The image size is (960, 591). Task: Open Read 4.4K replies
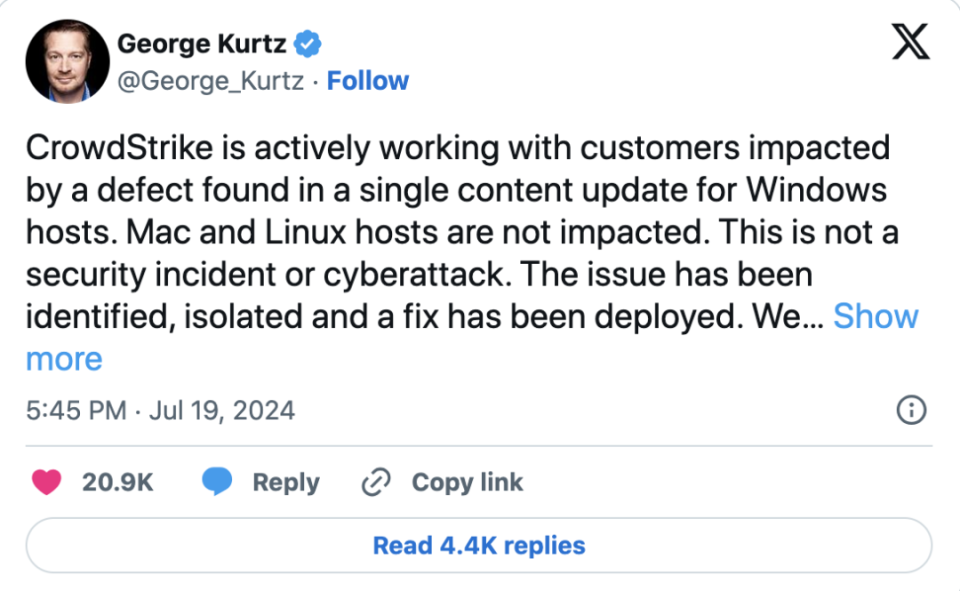coord(479,545)
